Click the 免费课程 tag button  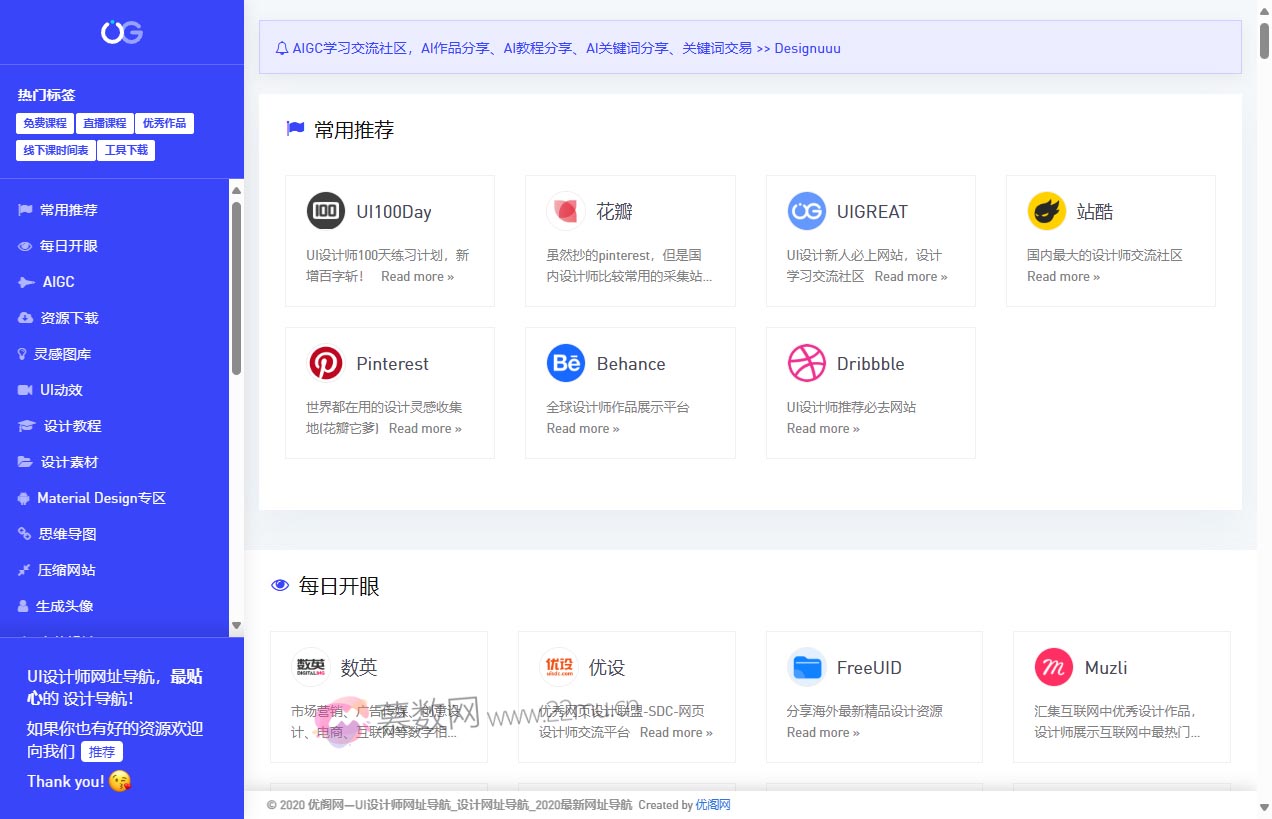(x=44, y=123)
